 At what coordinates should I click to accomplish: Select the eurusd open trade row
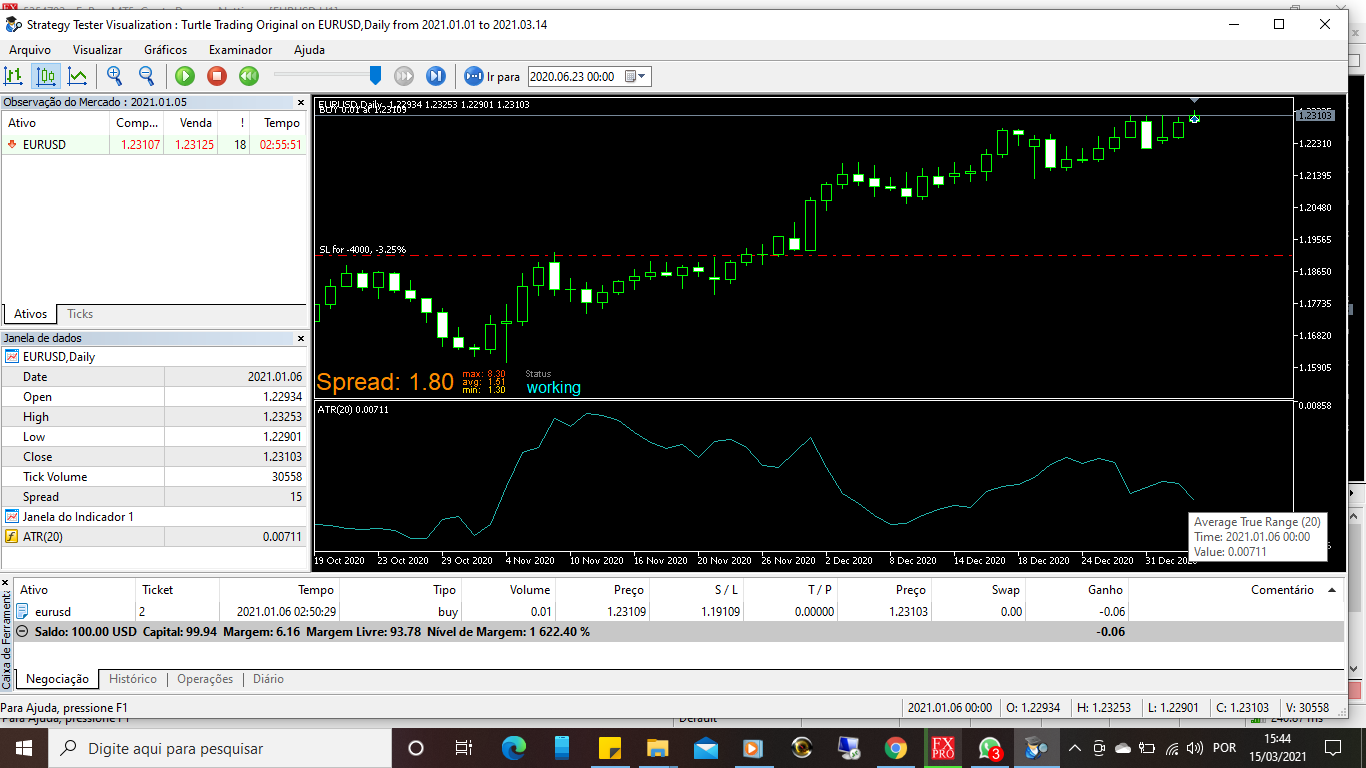coord(680,611)
